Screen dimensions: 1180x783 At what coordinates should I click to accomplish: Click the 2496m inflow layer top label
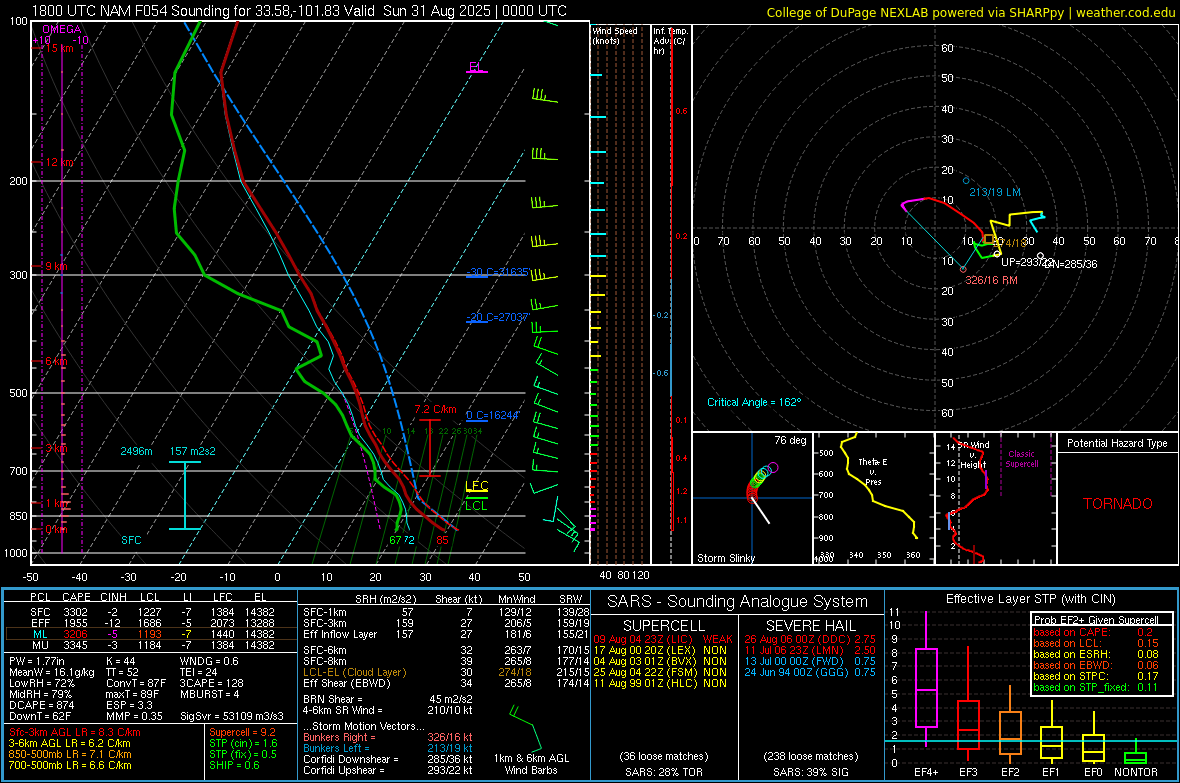136,451
